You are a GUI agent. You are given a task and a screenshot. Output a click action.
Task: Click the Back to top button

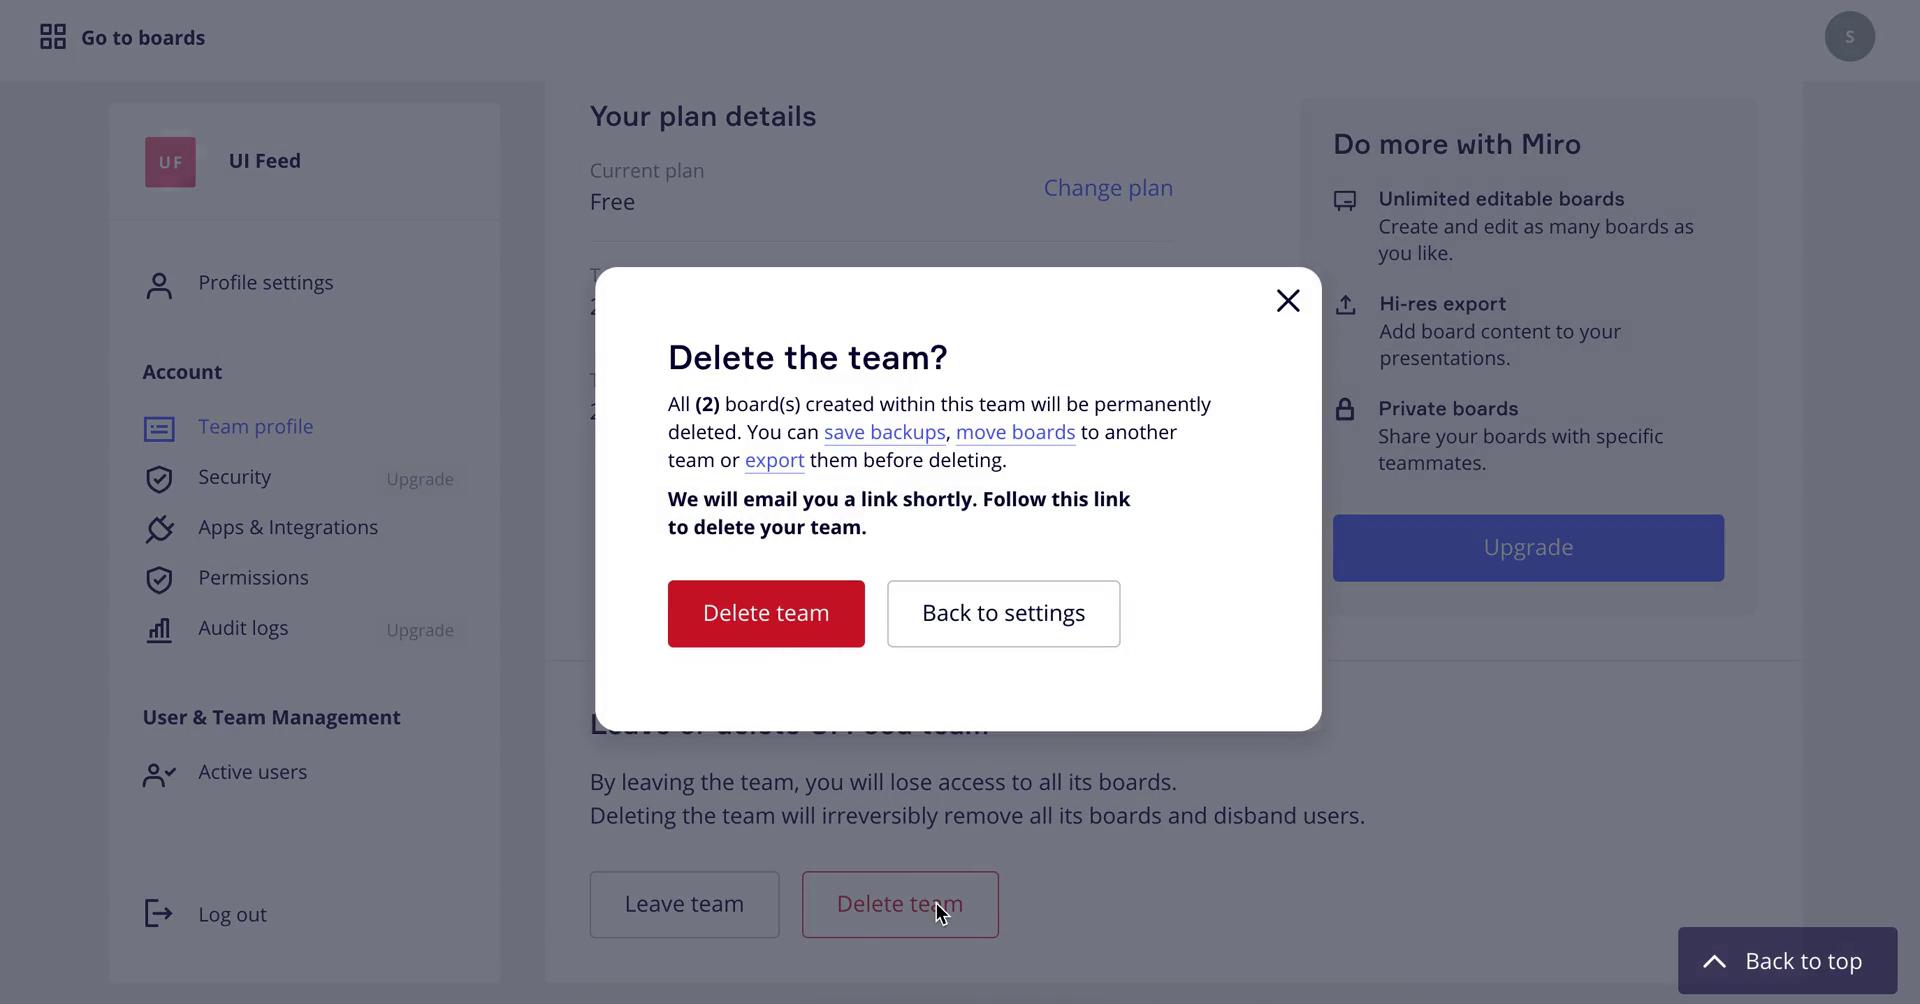[1787, 961]
